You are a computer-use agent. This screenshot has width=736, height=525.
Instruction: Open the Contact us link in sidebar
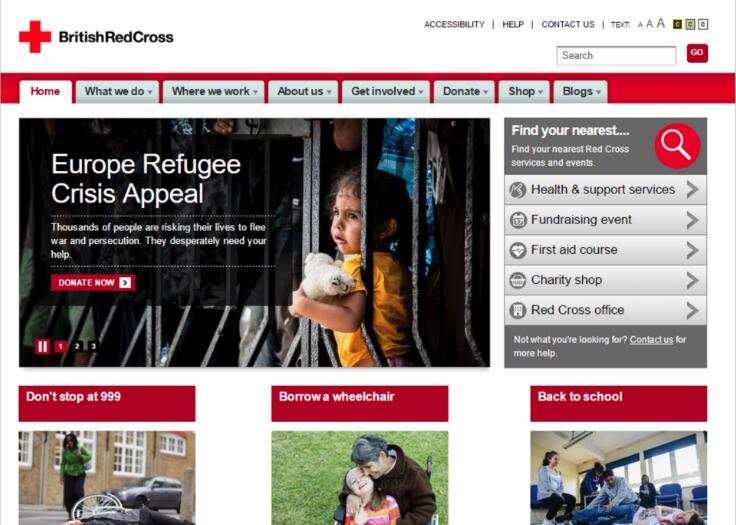tap(651, 340)
